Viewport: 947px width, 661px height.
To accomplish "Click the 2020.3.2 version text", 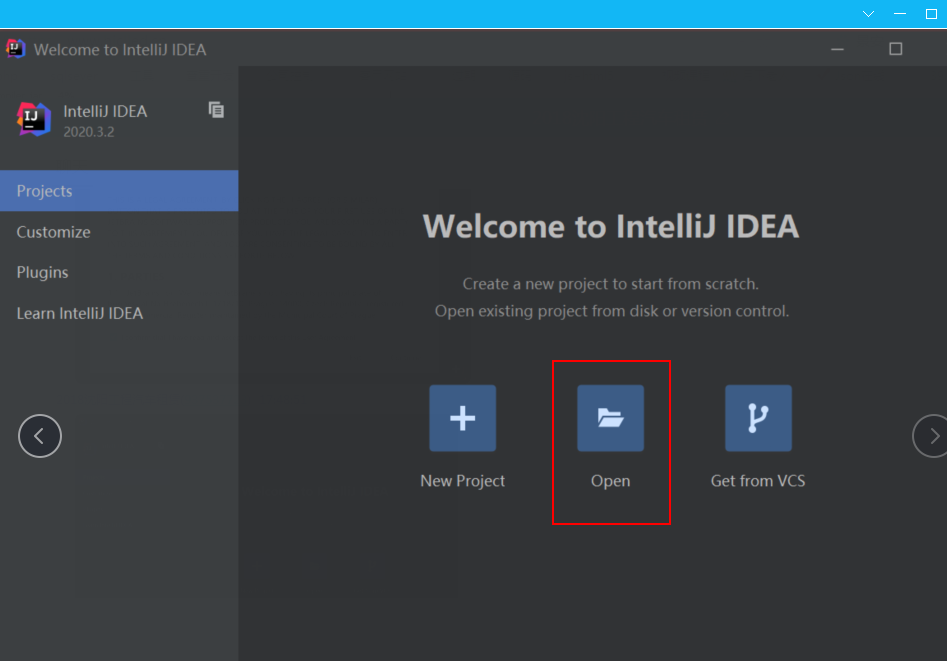I will (x=89, y=132).
